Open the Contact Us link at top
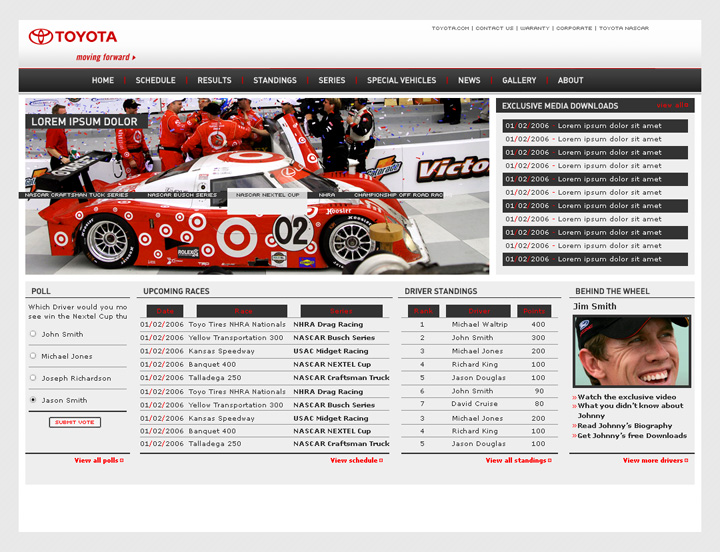720x552 pixels. click(495, 28)
